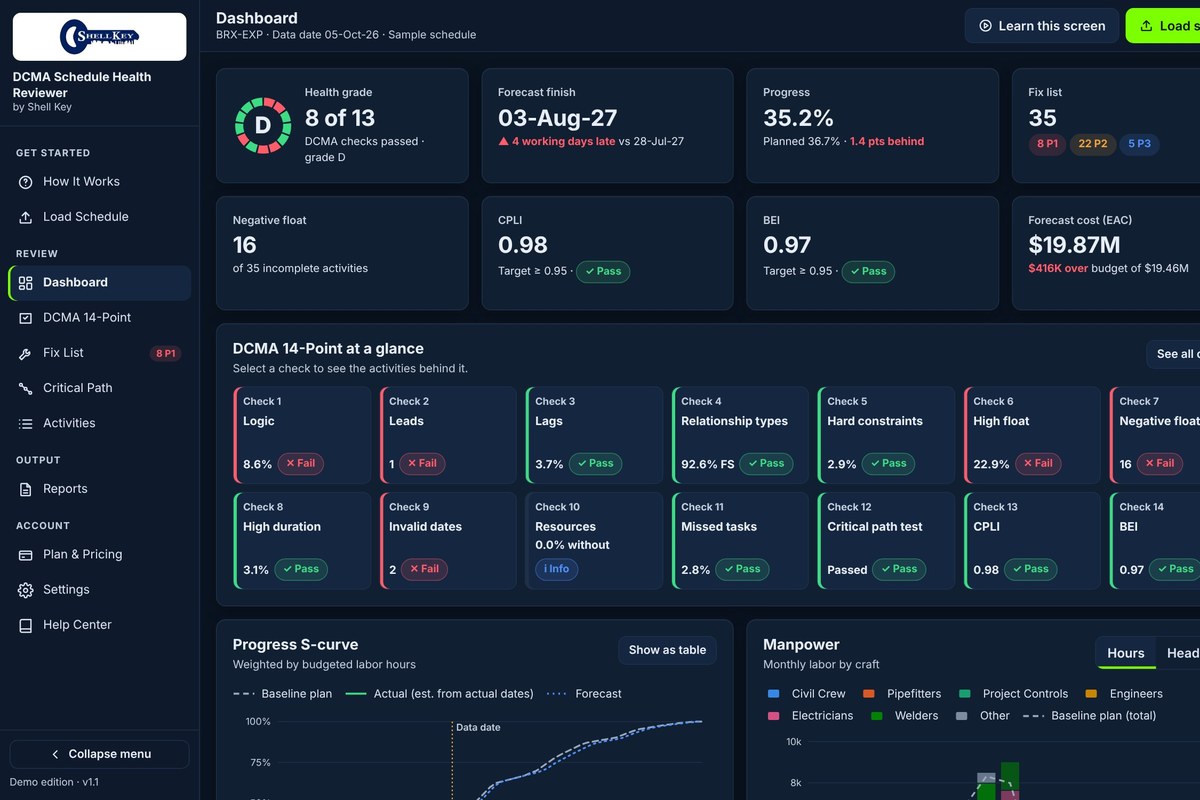Image resolution: width=1200 pixels, height=800 pixels.
Task: Open Check 11 Missed tasks card
Action: point(739,540)
